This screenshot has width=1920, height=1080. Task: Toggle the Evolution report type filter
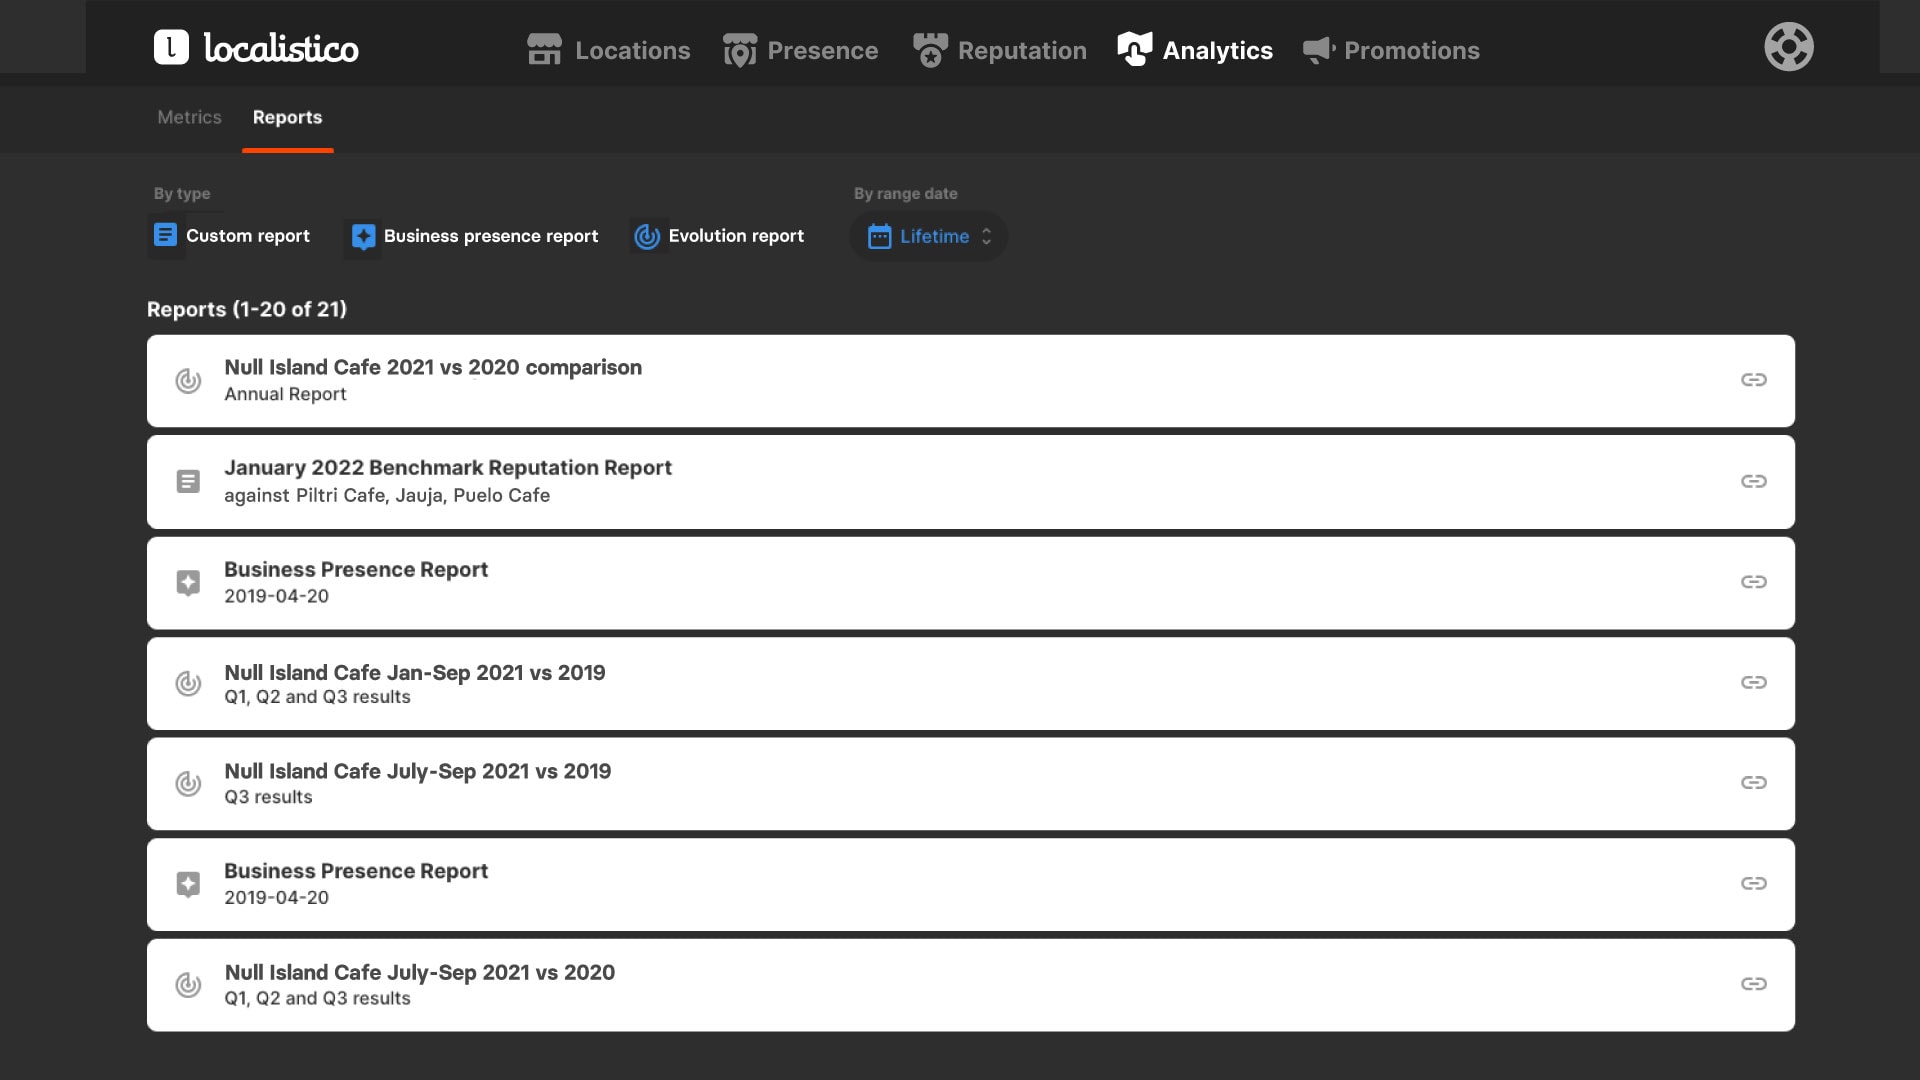[719, 236]
